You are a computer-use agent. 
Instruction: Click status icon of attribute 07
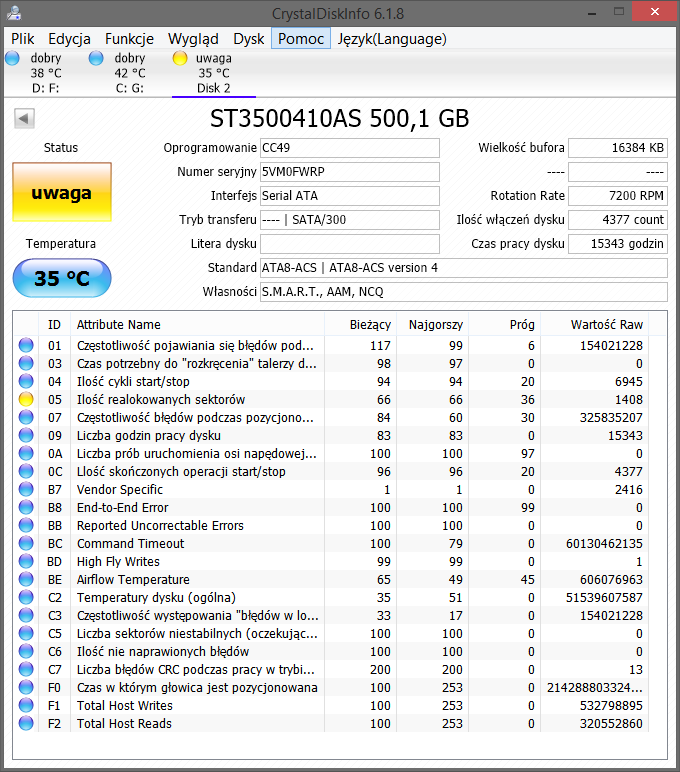(x=26, y=417)
